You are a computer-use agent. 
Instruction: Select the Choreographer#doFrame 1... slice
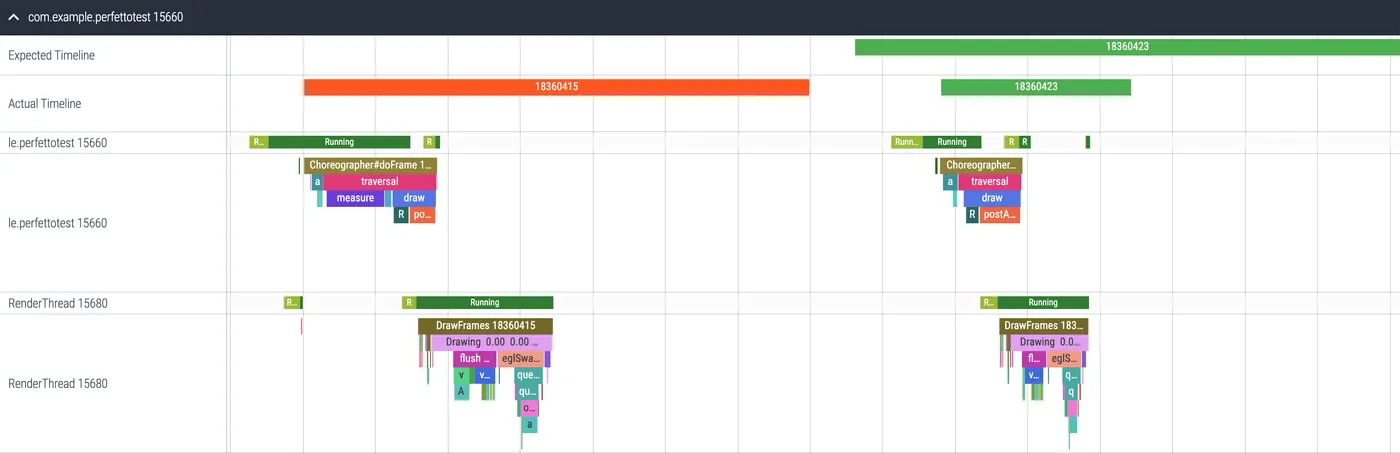pos(370,165)
